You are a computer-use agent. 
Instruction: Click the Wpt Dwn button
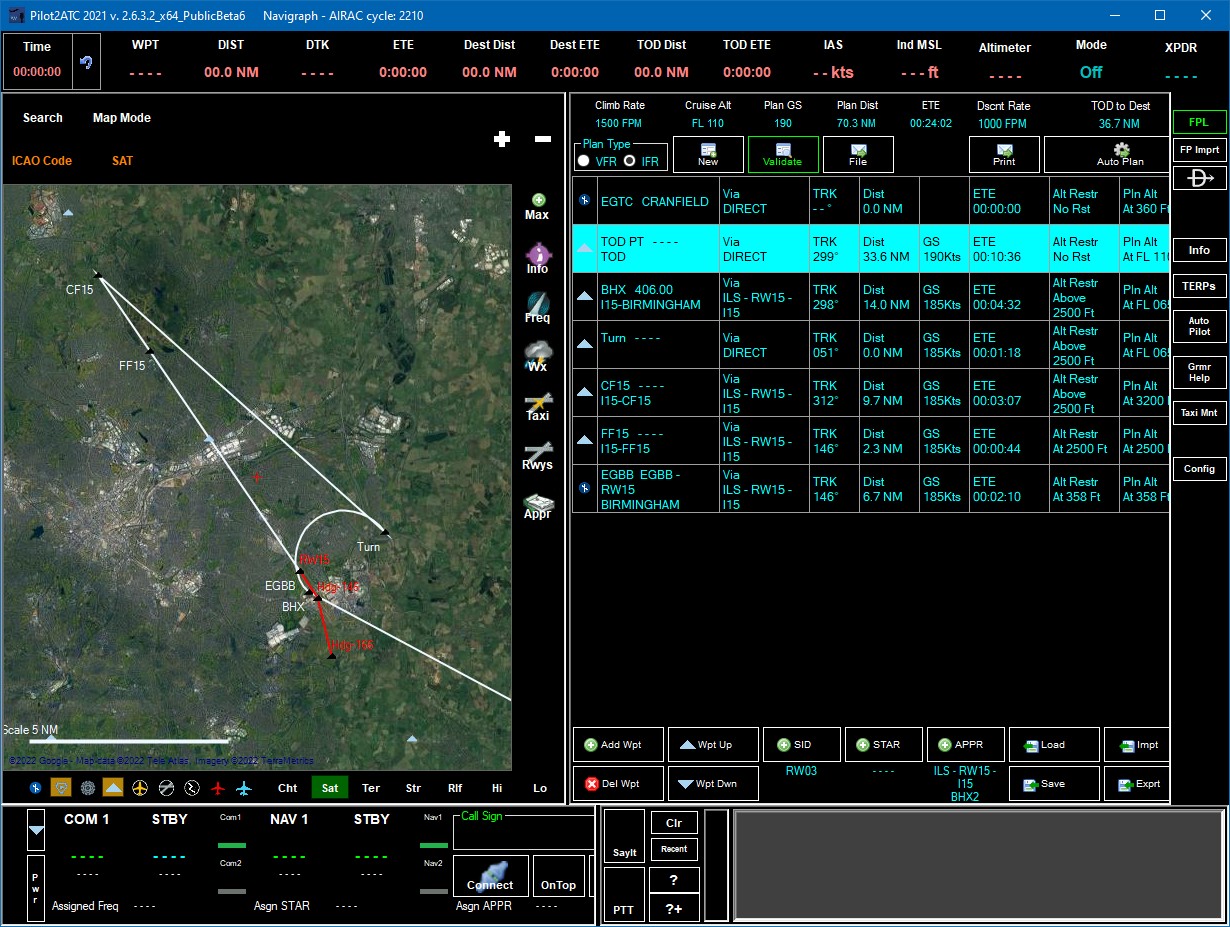click(x=713, y=784)
